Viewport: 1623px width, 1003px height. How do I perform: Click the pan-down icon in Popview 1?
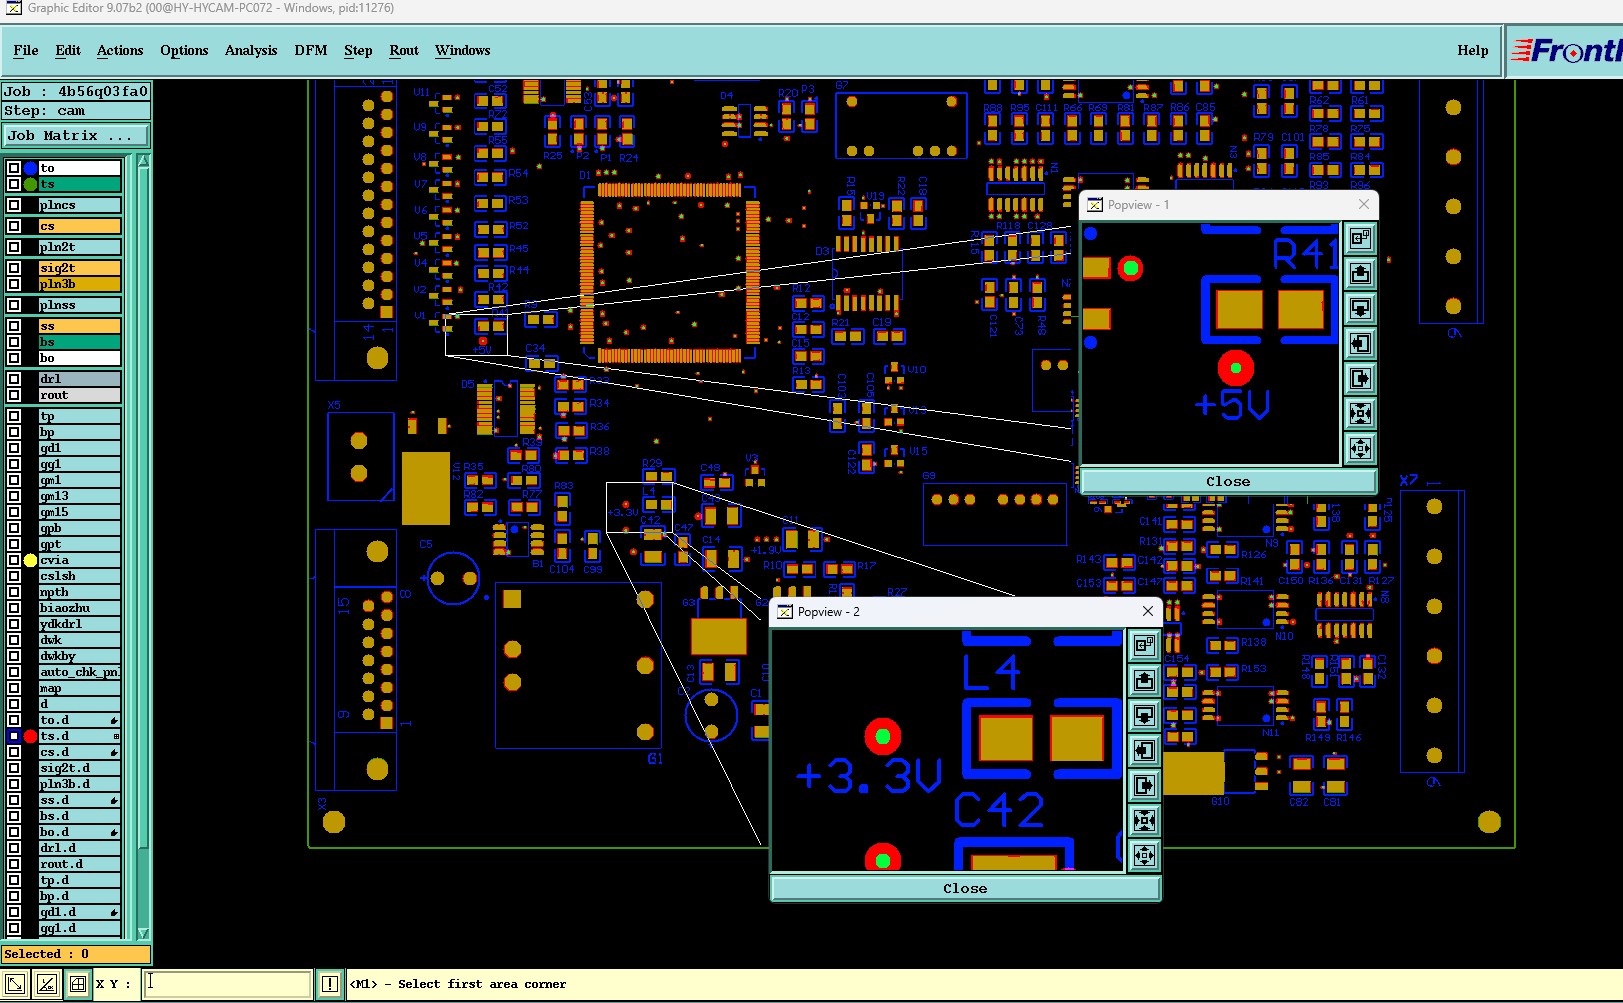[1360, 308]
